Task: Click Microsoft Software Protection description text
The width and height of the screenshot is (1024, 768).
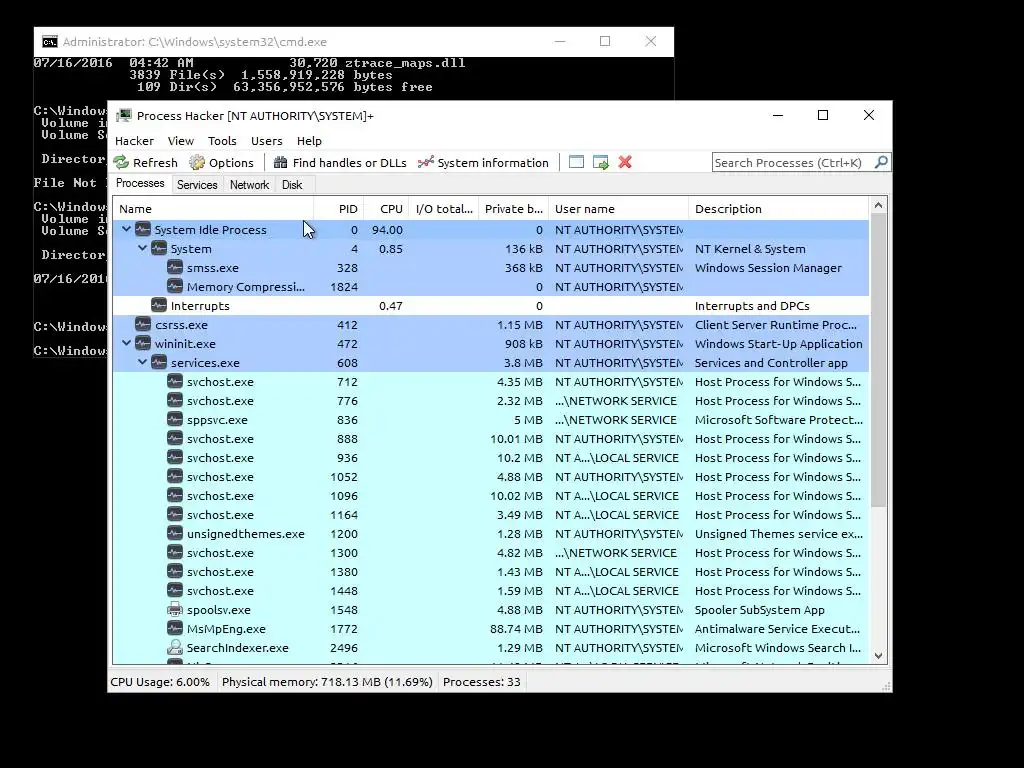Action: point(778,420)
